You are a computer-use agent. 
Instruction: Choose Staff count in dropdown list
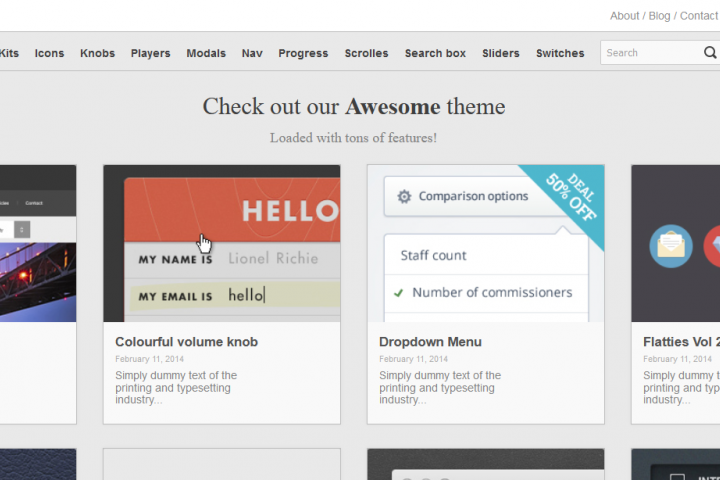[433, 255]
